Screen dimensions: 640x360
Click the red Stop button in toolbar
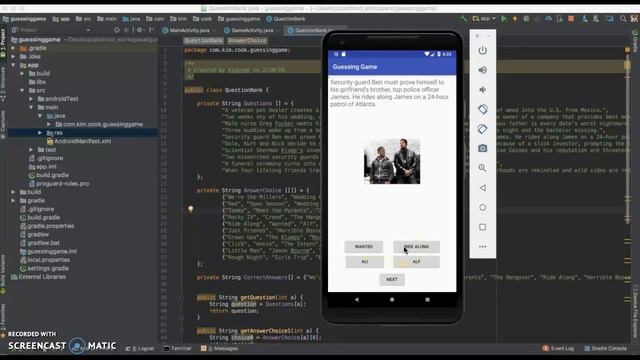click(x=571, y=19)
